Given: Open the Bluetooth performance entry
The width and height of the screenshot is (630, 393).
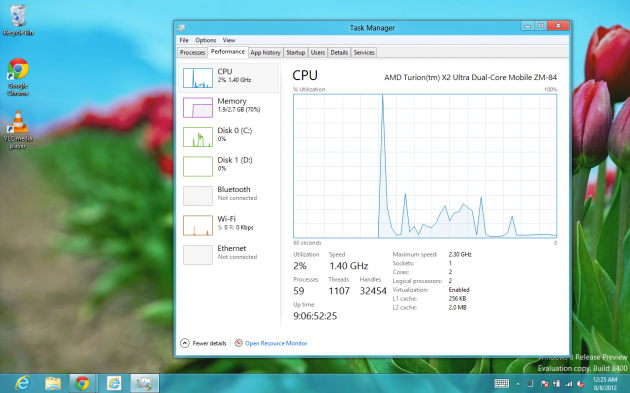Looking at the screenshot, I should [x=228, y=195].
